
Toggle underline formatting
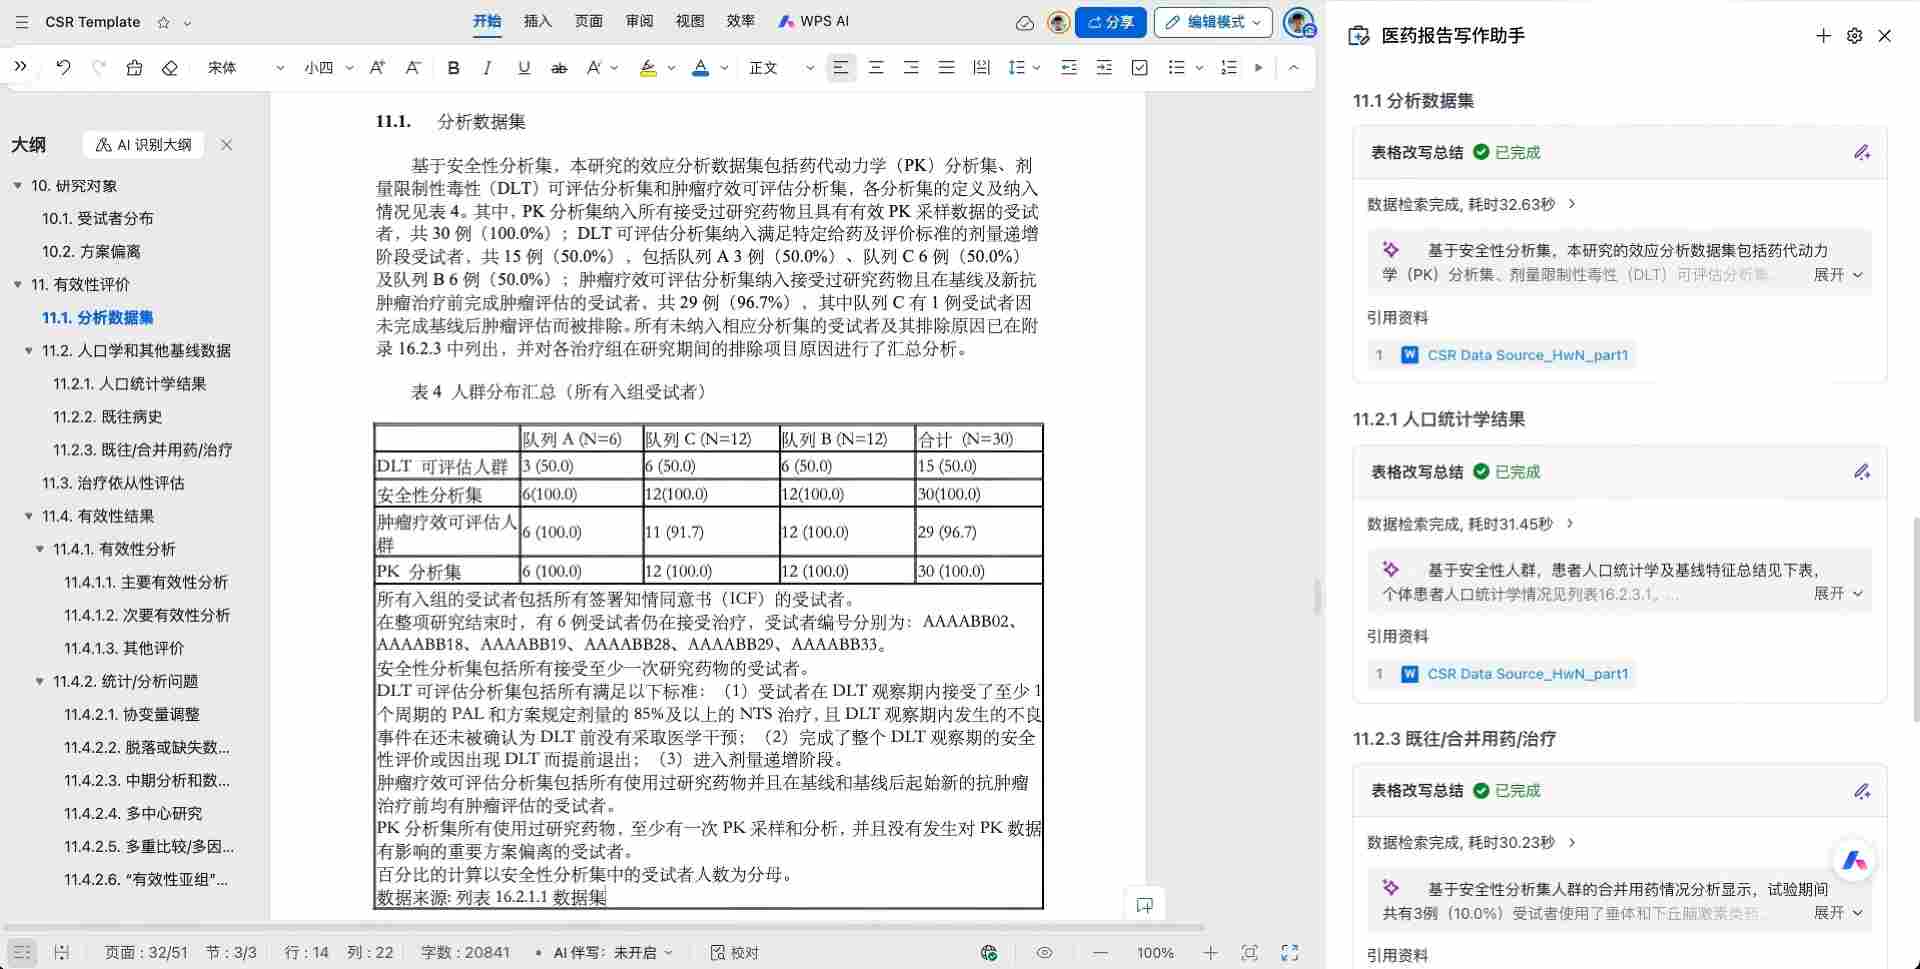(x=522, y=67)
